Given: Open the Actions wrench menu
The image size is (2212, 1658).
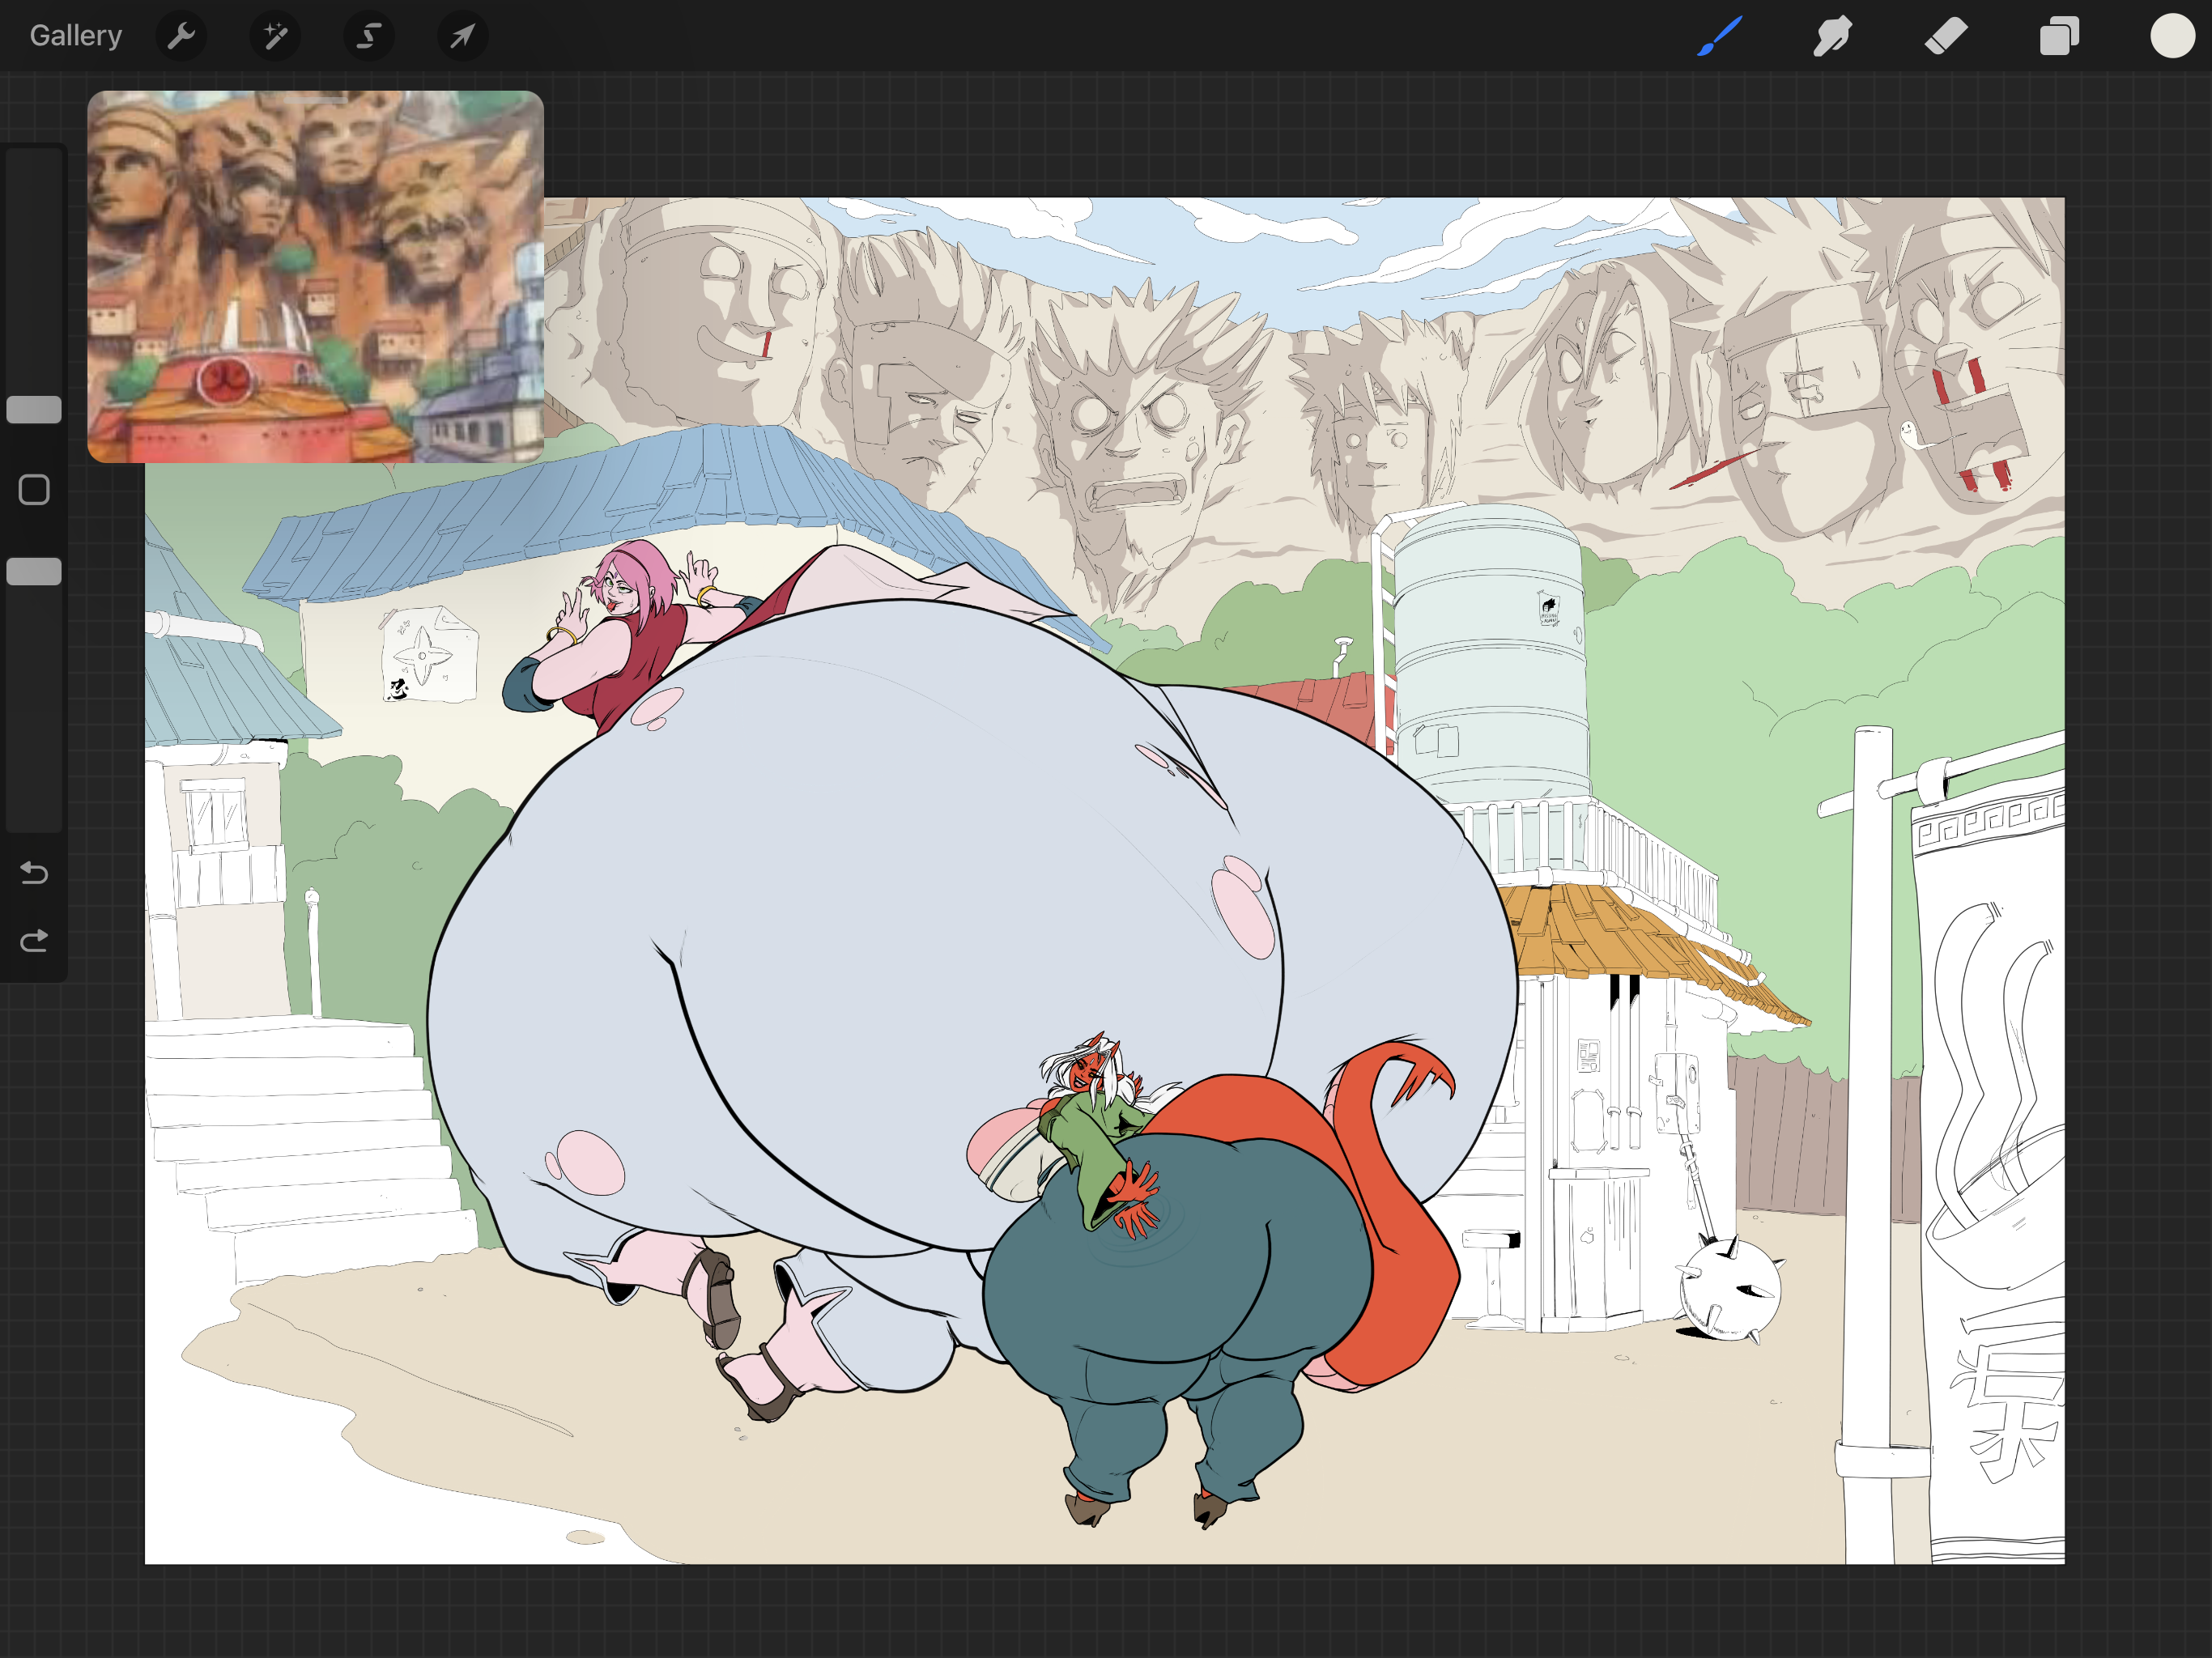Looking at the screenshot, I should [181, 36].
